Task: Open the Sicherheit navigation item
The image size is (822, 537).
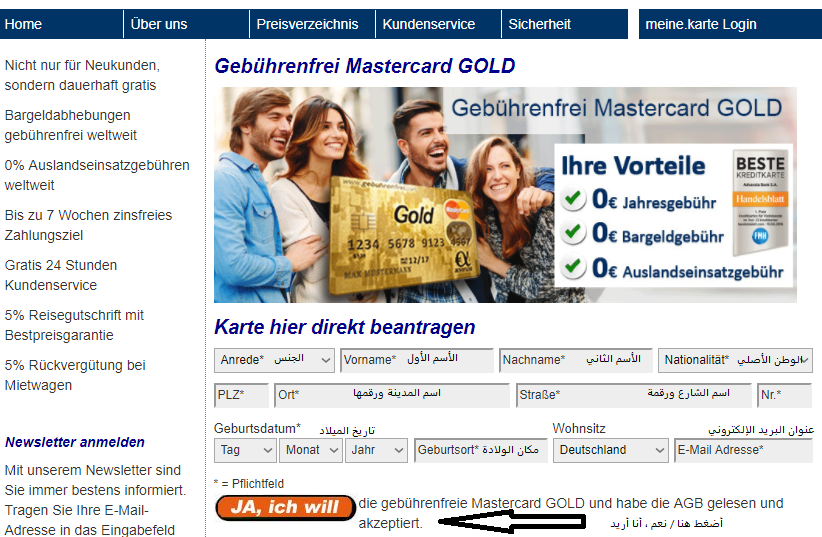Action: tap(565, 24)
